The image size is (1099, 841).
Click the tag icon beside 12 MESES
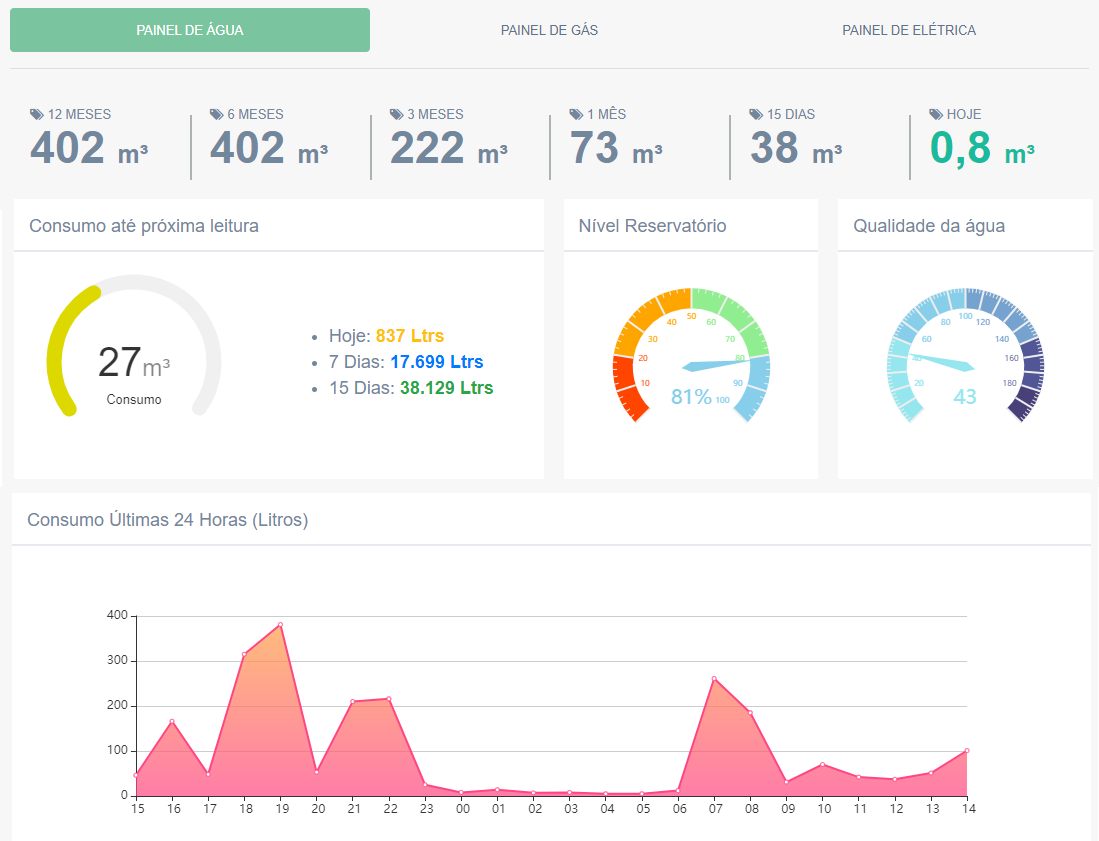click(37, 115)
